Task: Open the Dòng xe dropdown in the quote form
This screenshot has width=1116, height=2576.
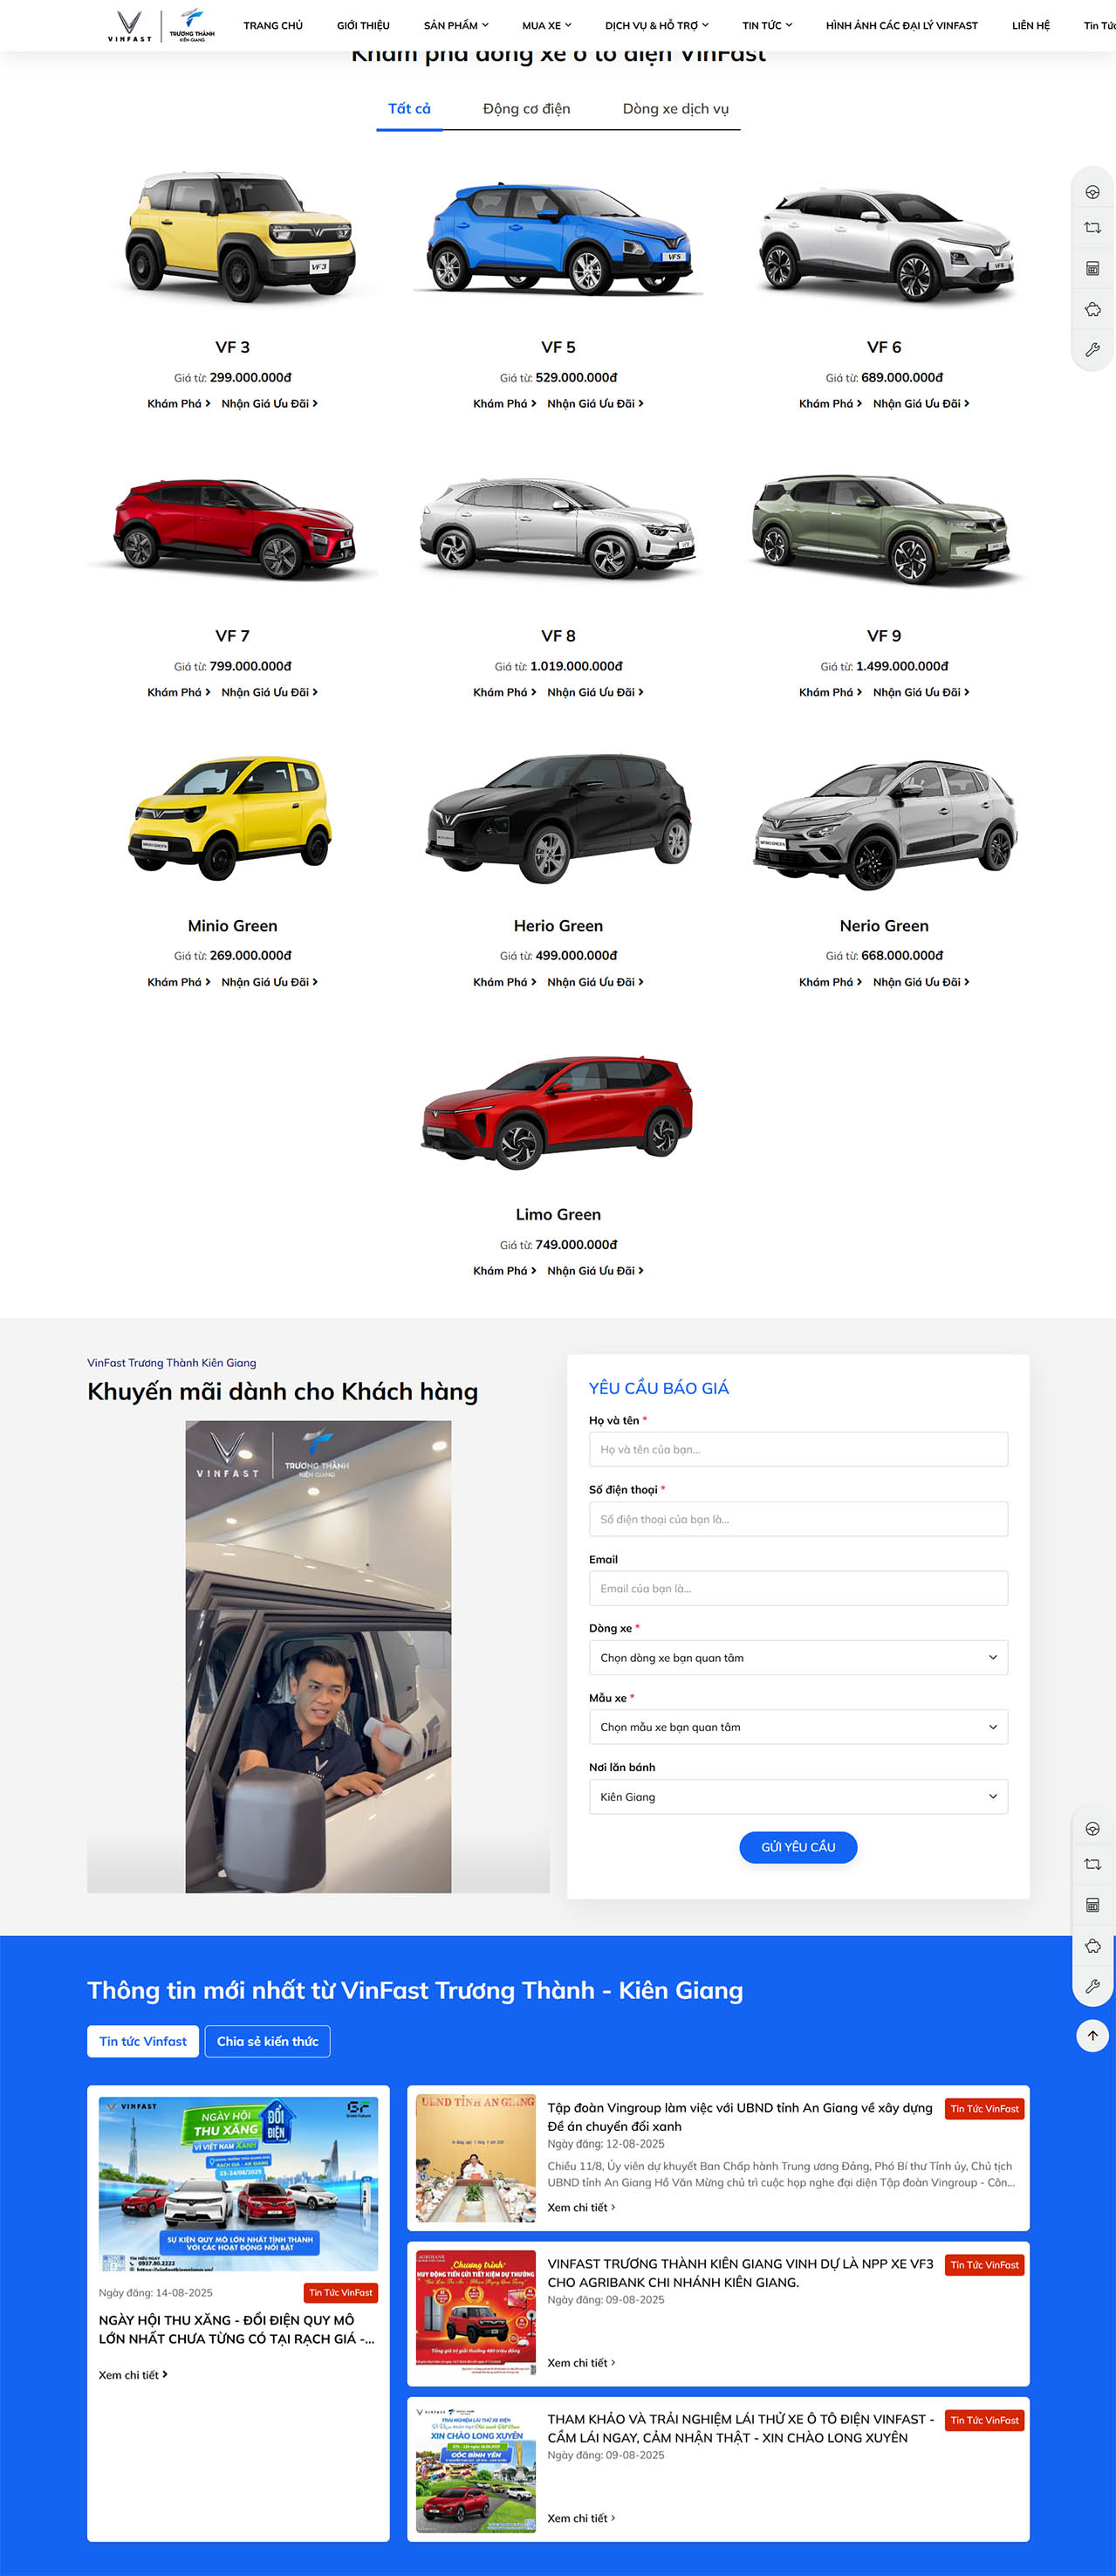Action: tap(798, 1657)
